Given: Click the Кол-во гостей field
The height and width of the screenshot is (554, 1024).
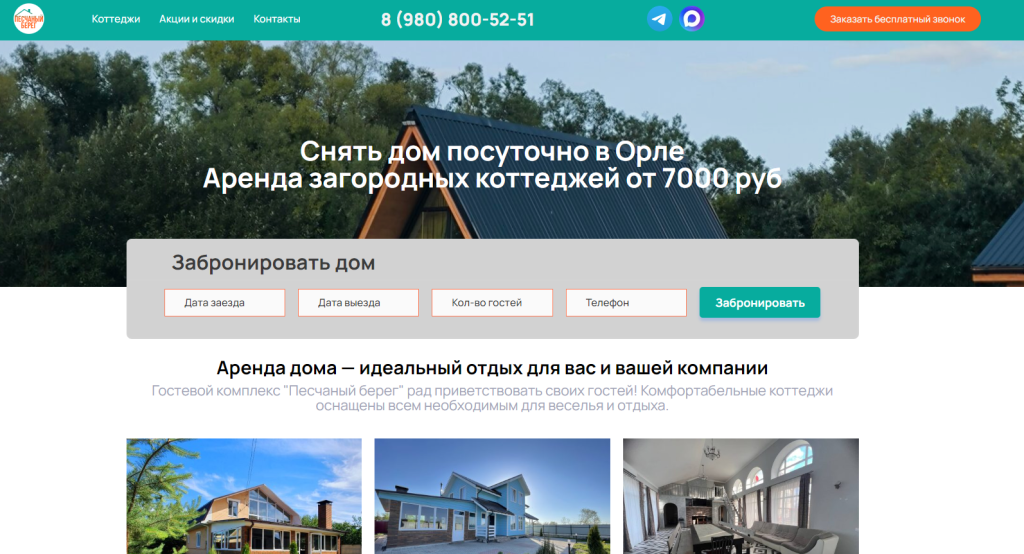Looking at the screenshot, I should click(x=492, y=303).
